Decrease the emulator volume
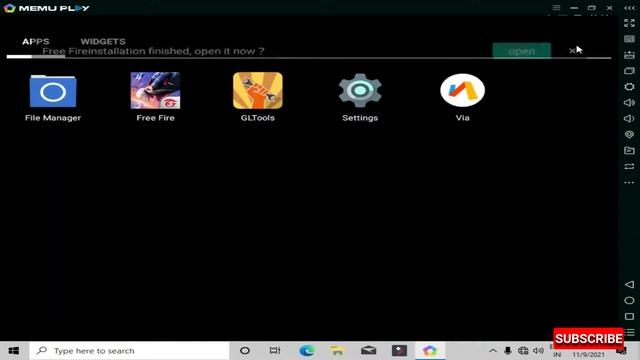640x360 pixels. pos(629,118)
